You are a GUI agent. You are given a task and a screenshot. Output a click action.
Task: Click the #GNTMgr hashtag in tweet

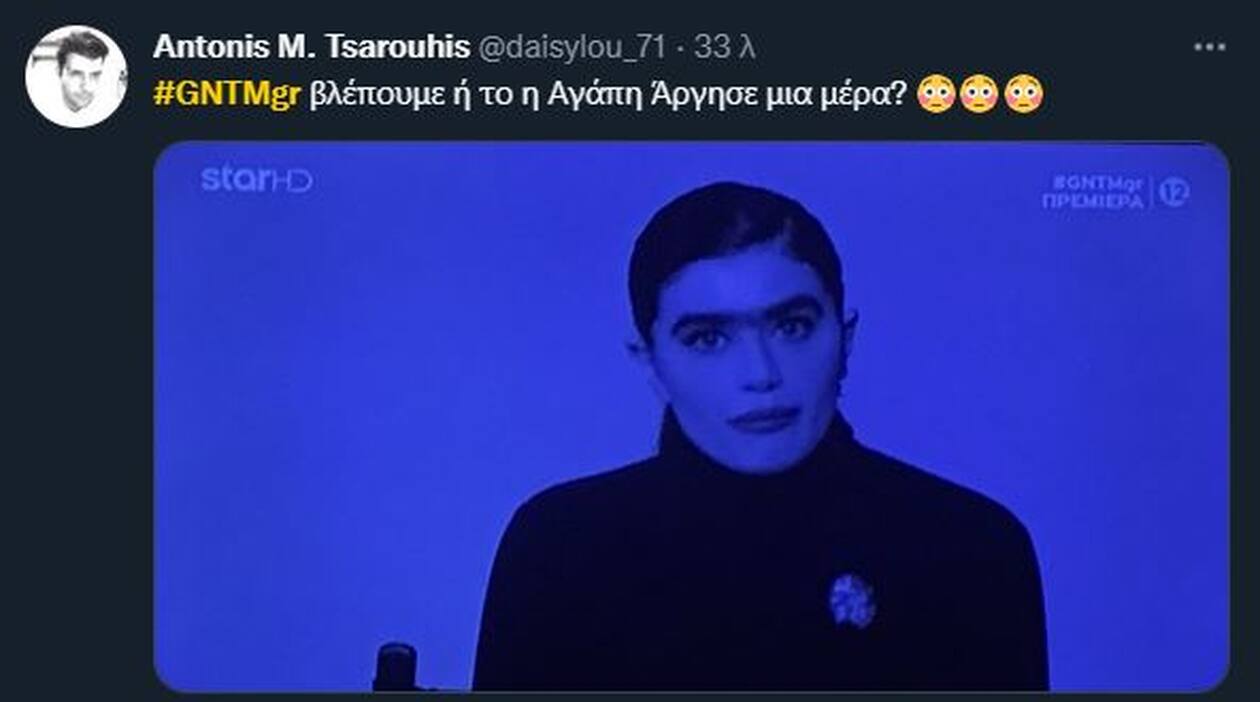coord(226,93)
